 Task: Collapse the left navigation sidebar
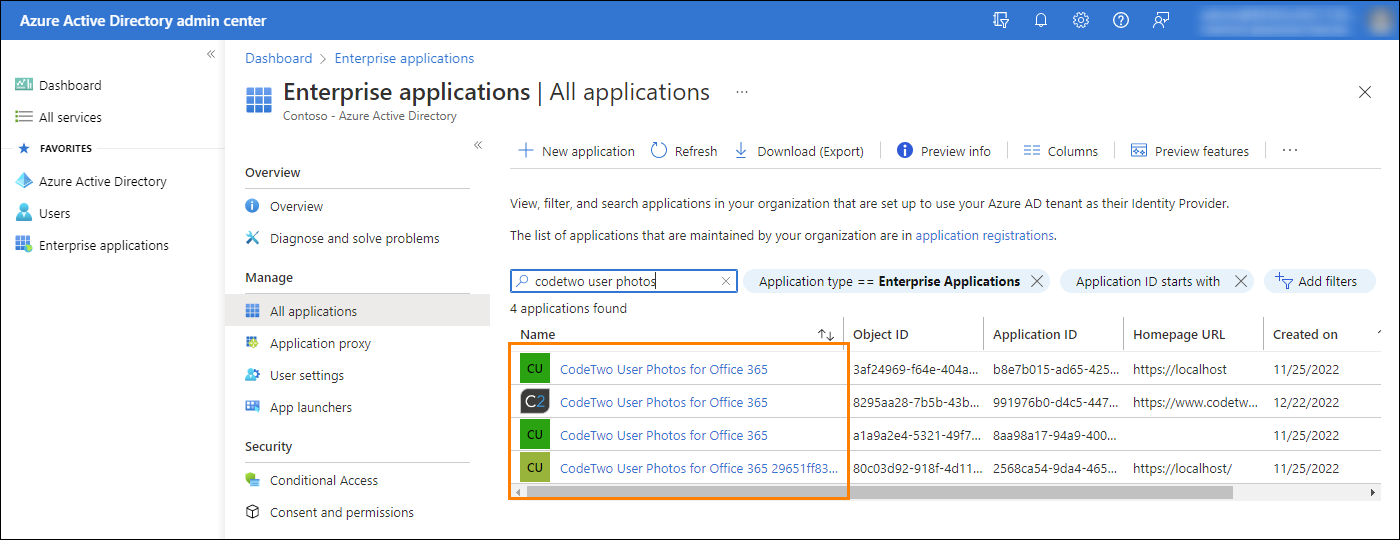[211, 54]
